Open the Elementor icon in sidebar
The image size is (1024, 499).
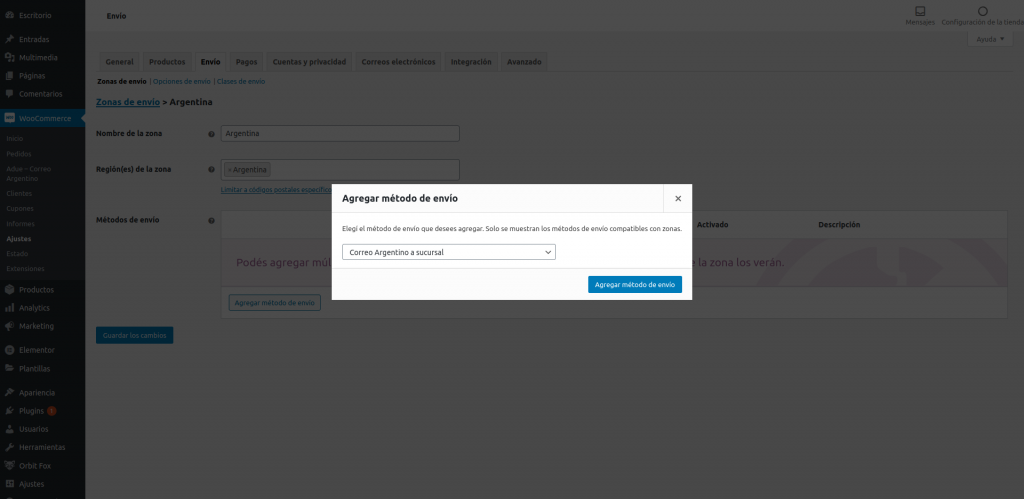[9, 350]
